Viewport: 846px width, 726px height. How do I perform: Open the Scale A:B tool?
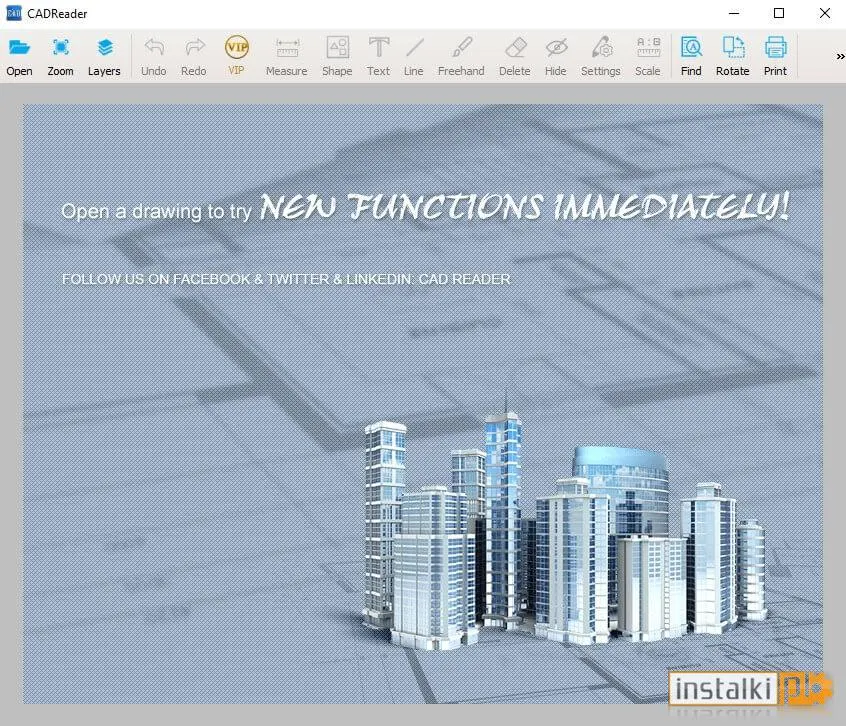[x=647, y=57]
